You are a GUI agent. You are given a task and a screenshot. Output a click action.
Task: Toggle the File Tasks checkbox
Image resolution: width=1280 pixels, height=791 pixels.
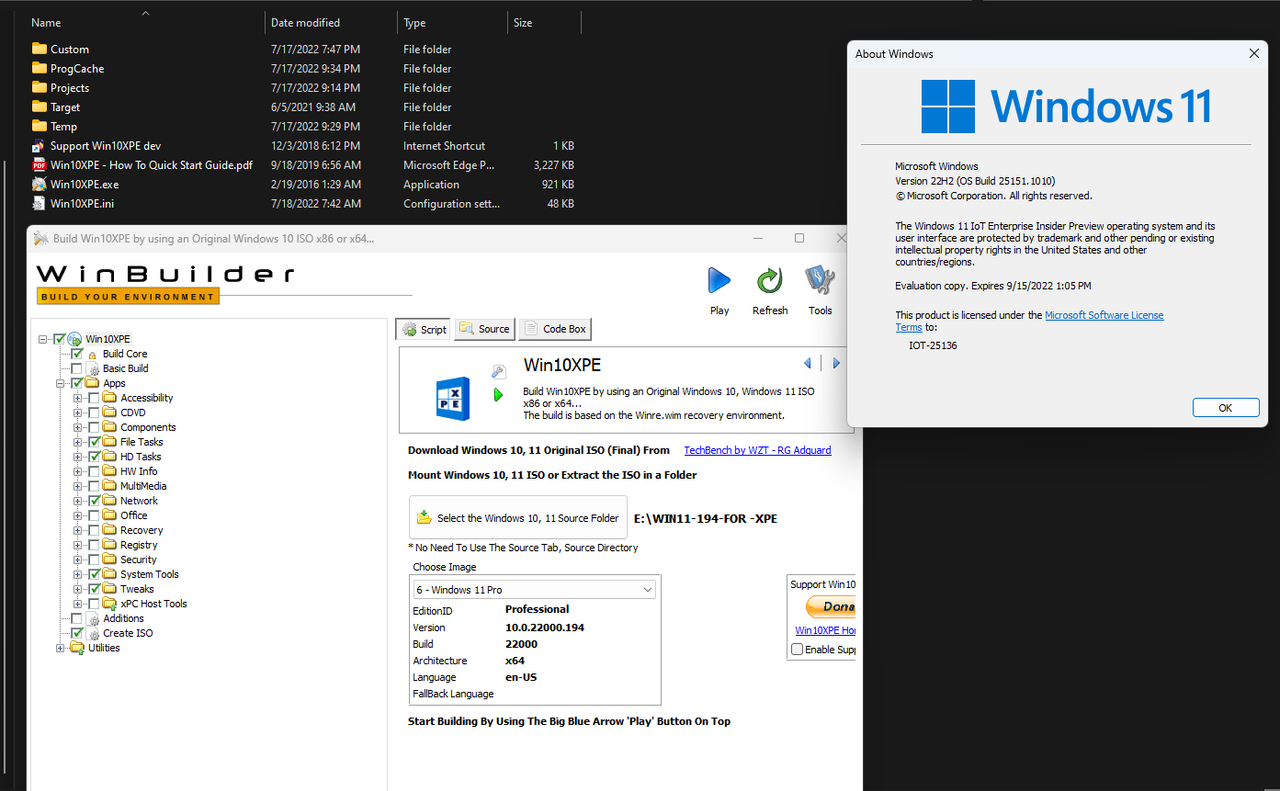coord(94,442)
